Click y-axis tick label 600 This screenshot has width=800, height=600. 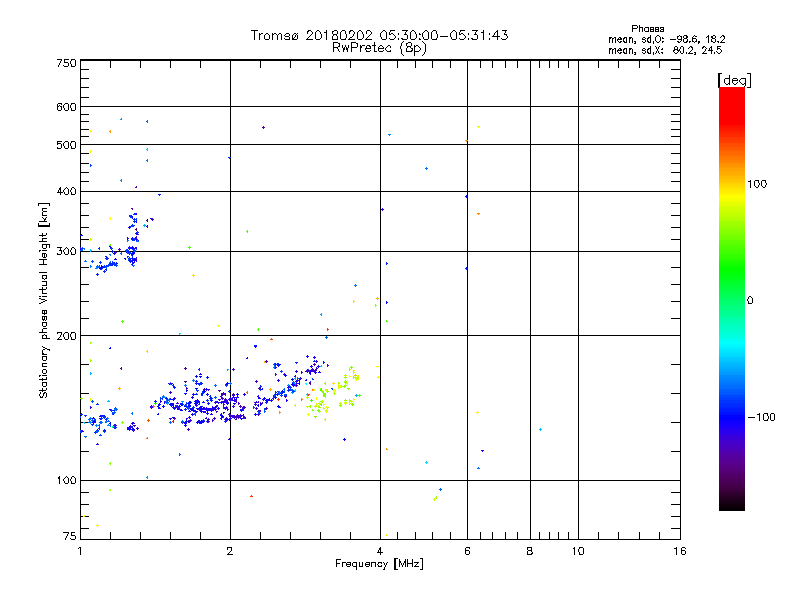tap(66, 107)
